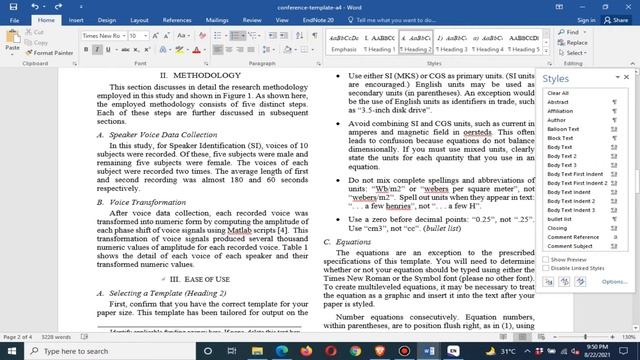The image size is (640, 360).
Task: Sort the selected text alphabetically
Action: tap(299, 36)
